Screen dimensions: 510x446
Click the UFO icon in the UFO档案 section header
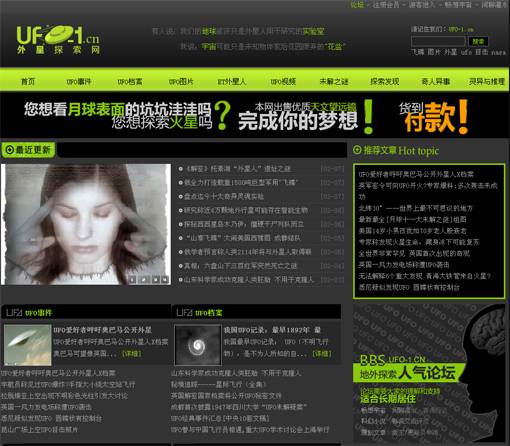[x=184, y=313]
